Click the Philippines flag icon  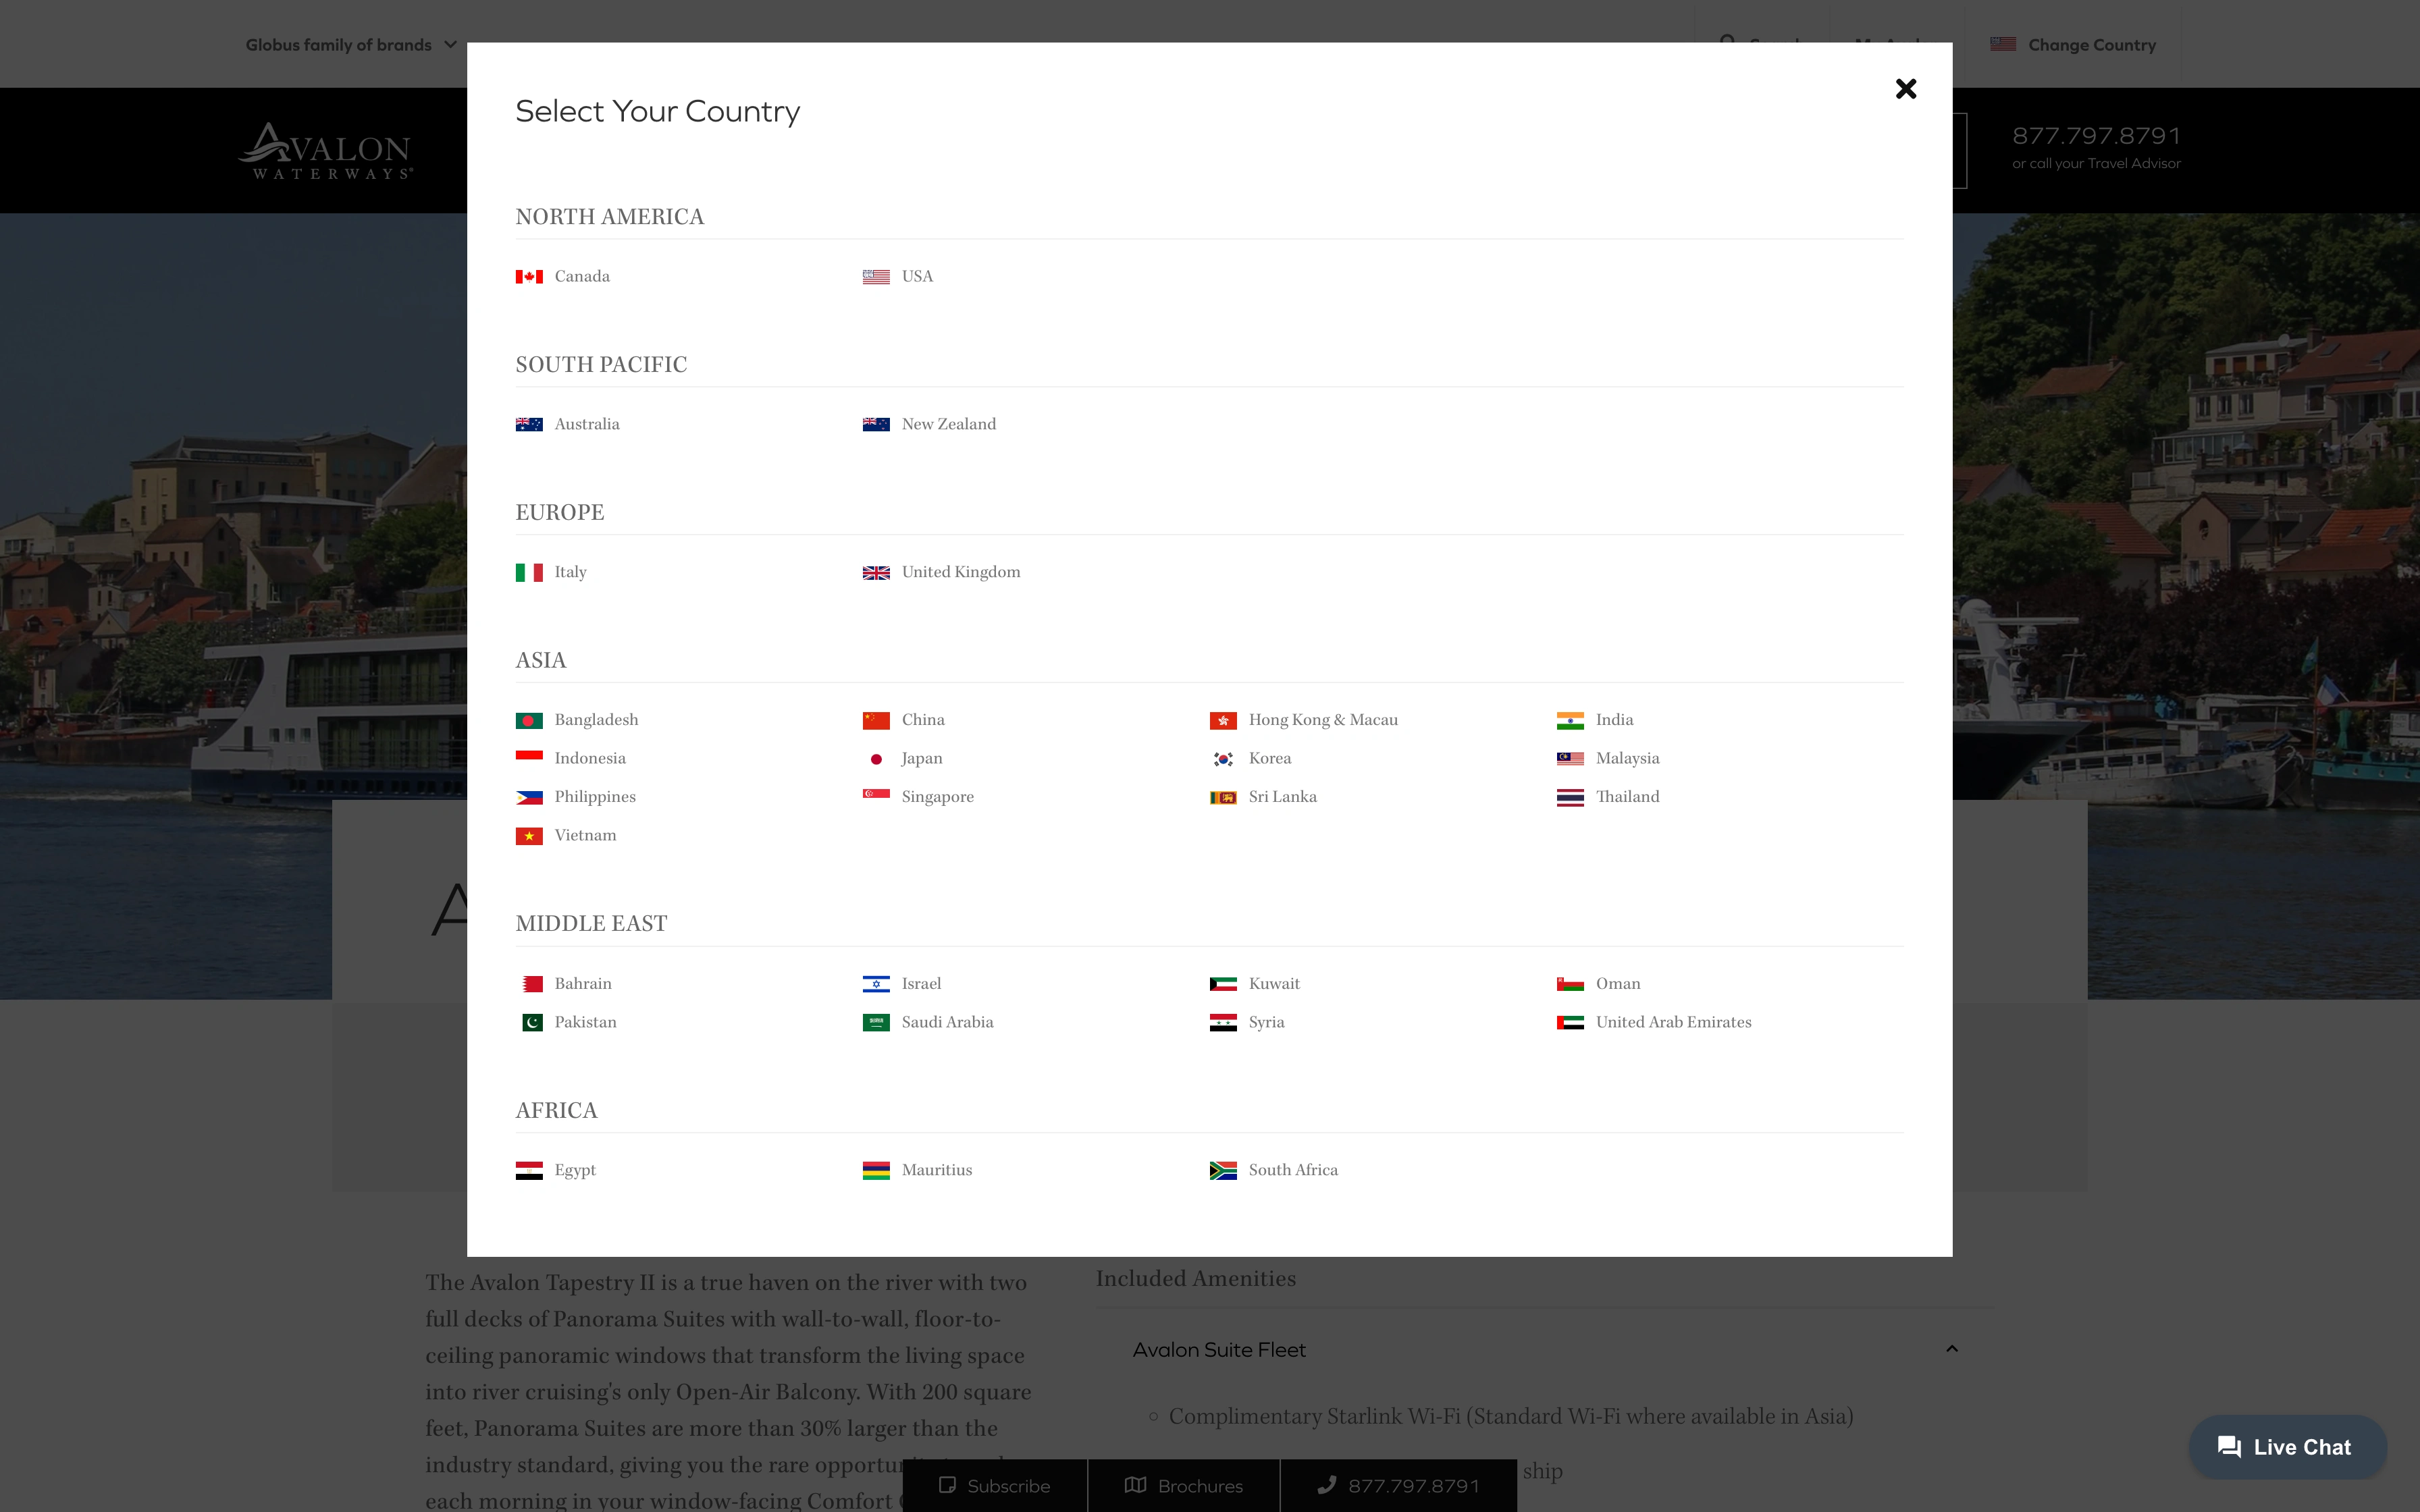[529, 798]
